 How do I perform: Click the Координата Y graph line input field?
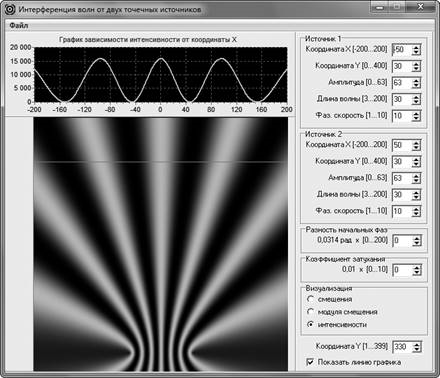[403, 347]
